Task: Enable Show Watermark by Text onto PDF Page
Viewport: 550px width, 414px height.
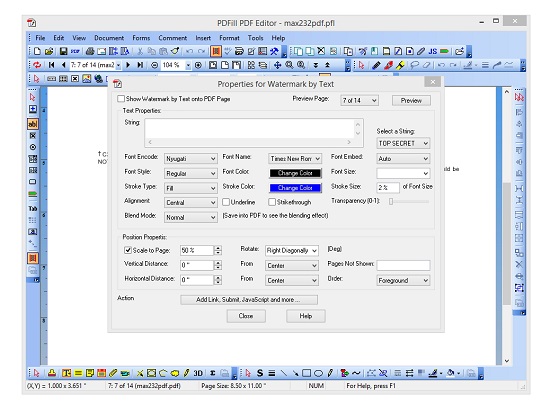Action: (x=121, y=99)
